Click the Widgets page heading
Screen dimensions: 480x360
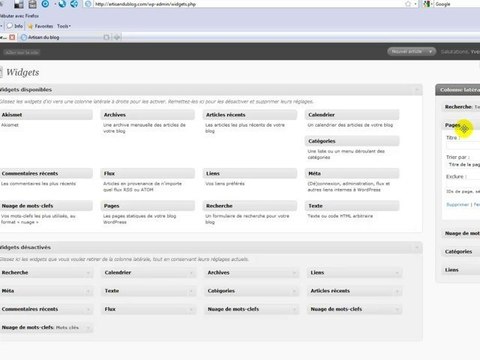point(23,72)
